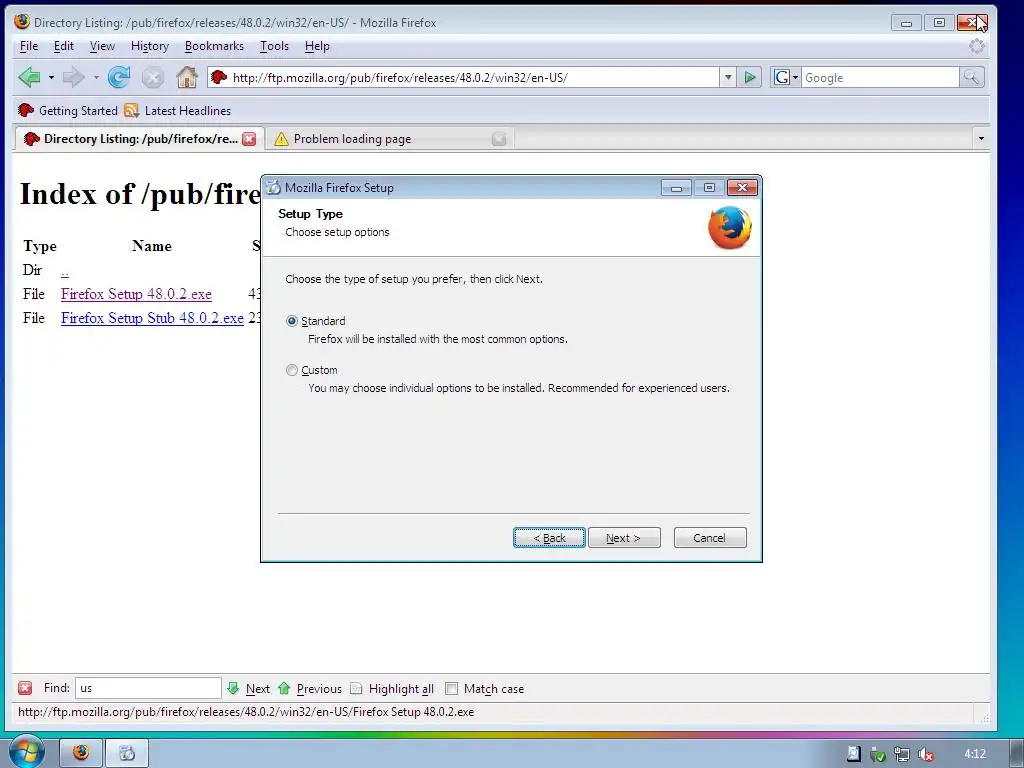Close the Directory Listing tab

coord(249,138)
